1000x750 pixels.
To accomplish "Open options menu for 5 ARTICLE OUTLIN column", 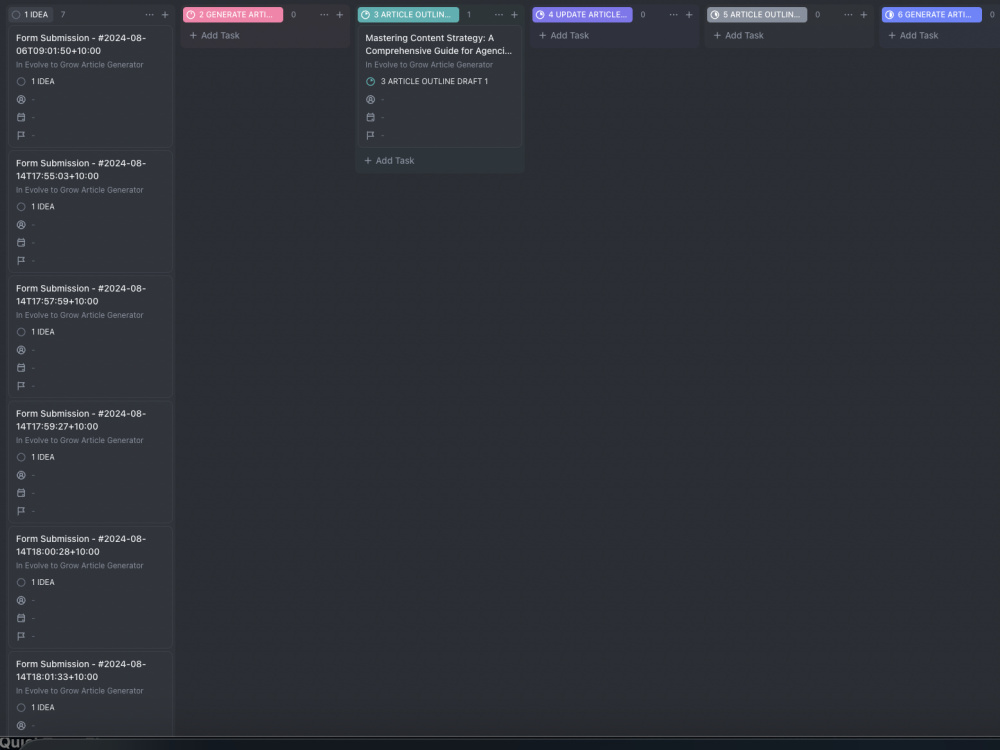I will pyautogui.click(x=848, y=15).
